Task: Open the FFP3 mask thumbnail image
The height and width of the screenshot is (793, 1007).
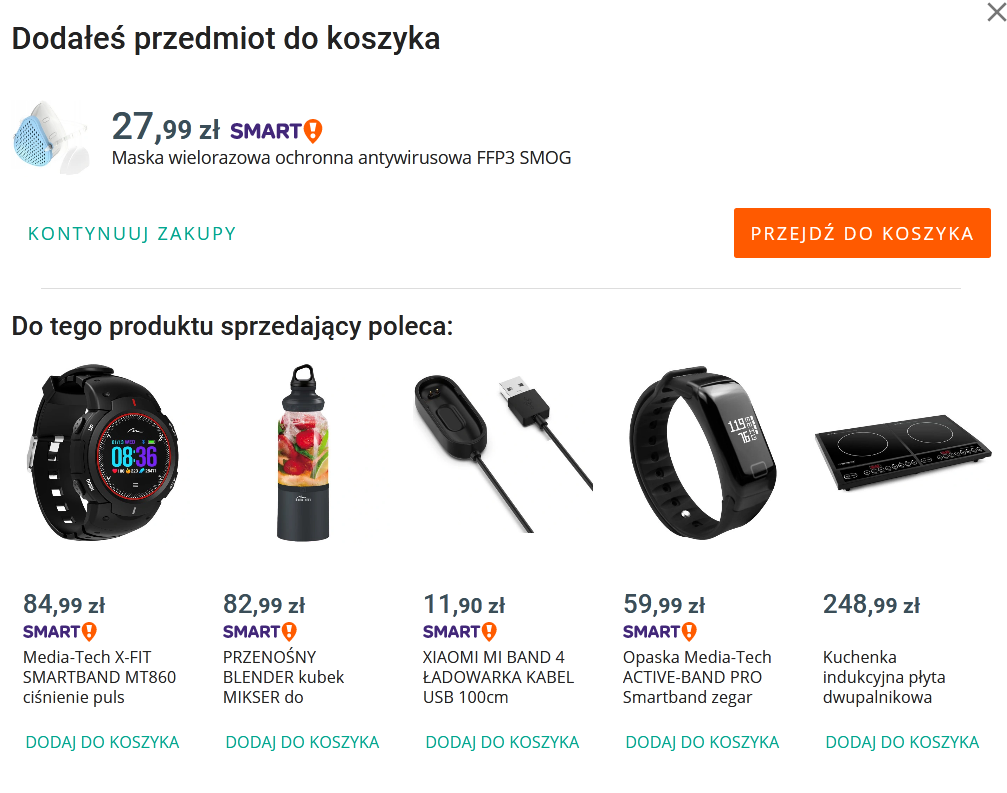Action: tap(51, 137)
